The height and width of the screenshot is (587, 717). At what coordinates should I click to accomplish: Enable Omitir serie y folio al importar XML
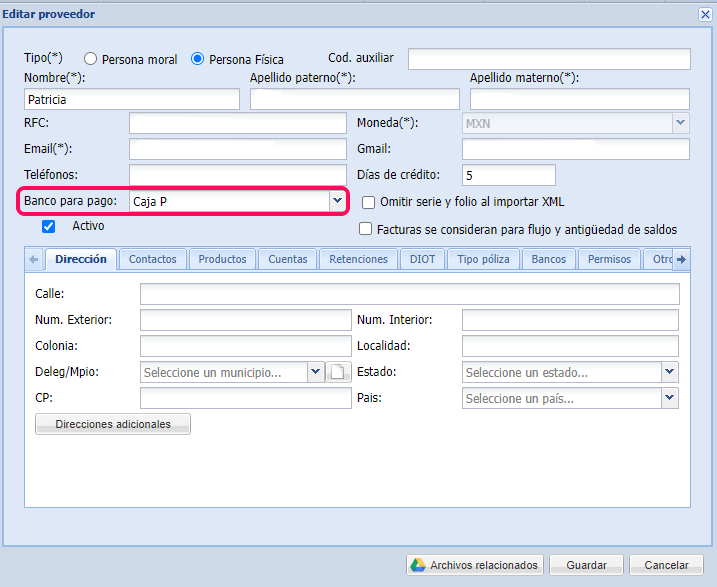point(368,202)
